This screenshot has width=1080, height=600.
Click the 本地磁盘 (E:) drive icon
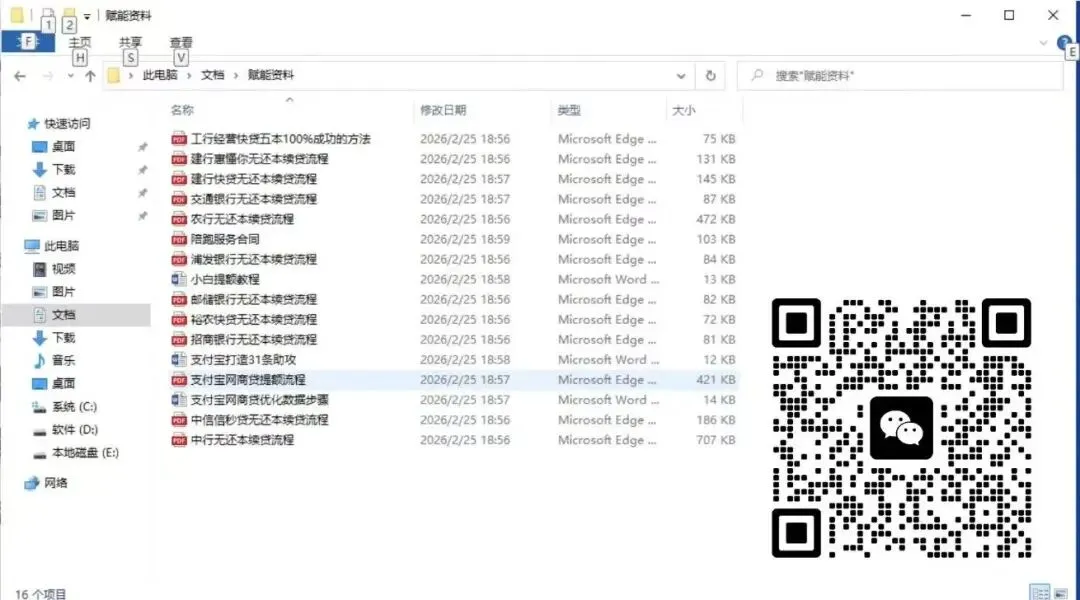pyautogui.click(x=40, y=453)
